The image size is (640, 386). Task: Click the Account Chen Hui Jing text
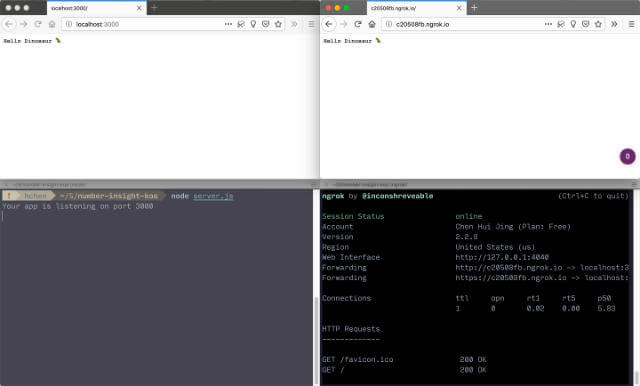(513, 226)
